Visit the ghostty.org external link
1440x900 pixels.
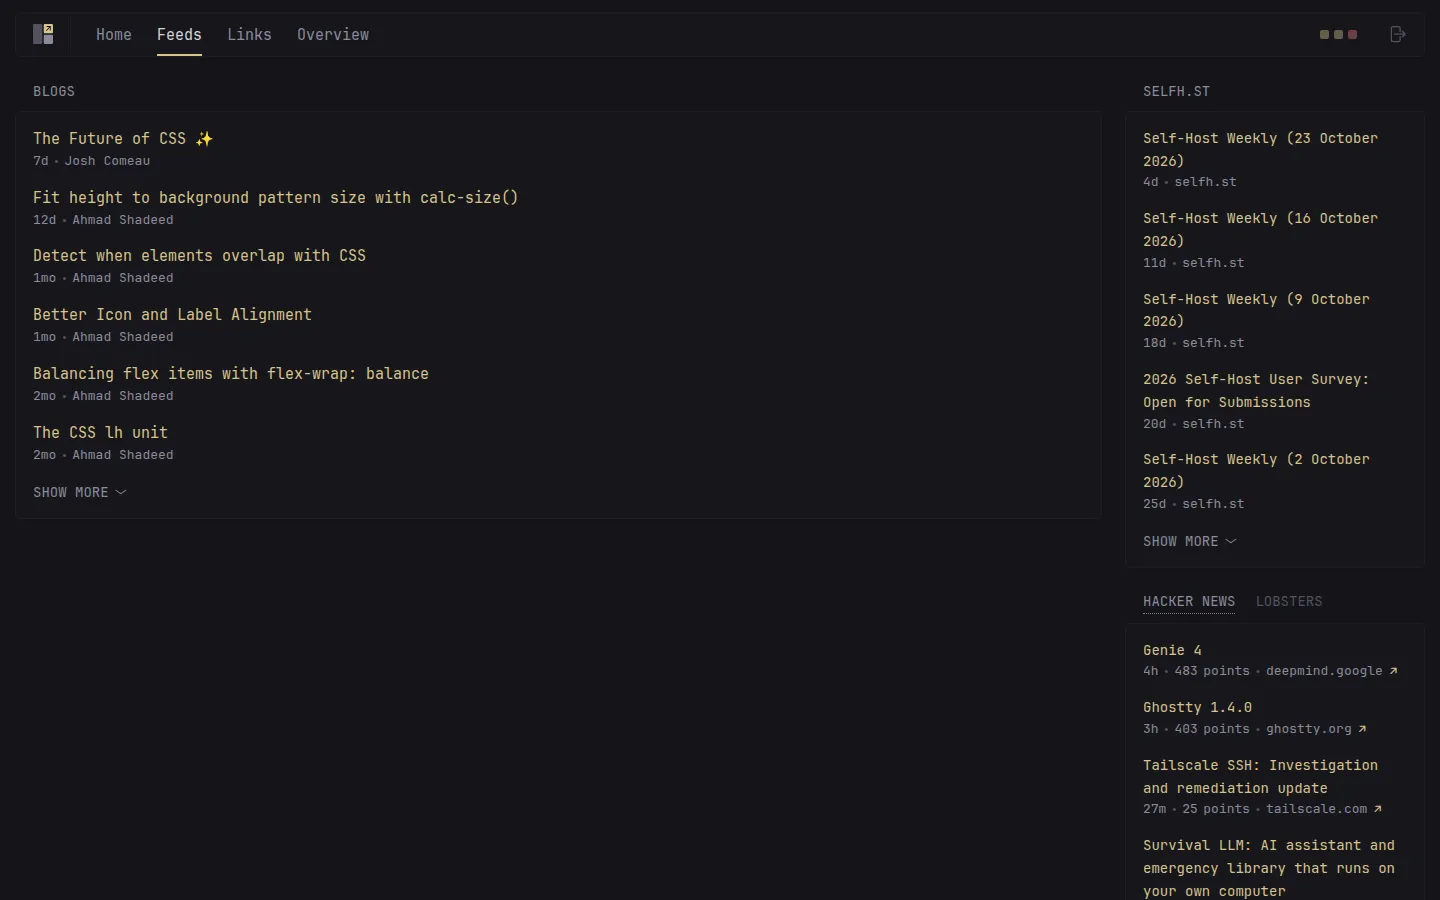tap(1316, 729)
